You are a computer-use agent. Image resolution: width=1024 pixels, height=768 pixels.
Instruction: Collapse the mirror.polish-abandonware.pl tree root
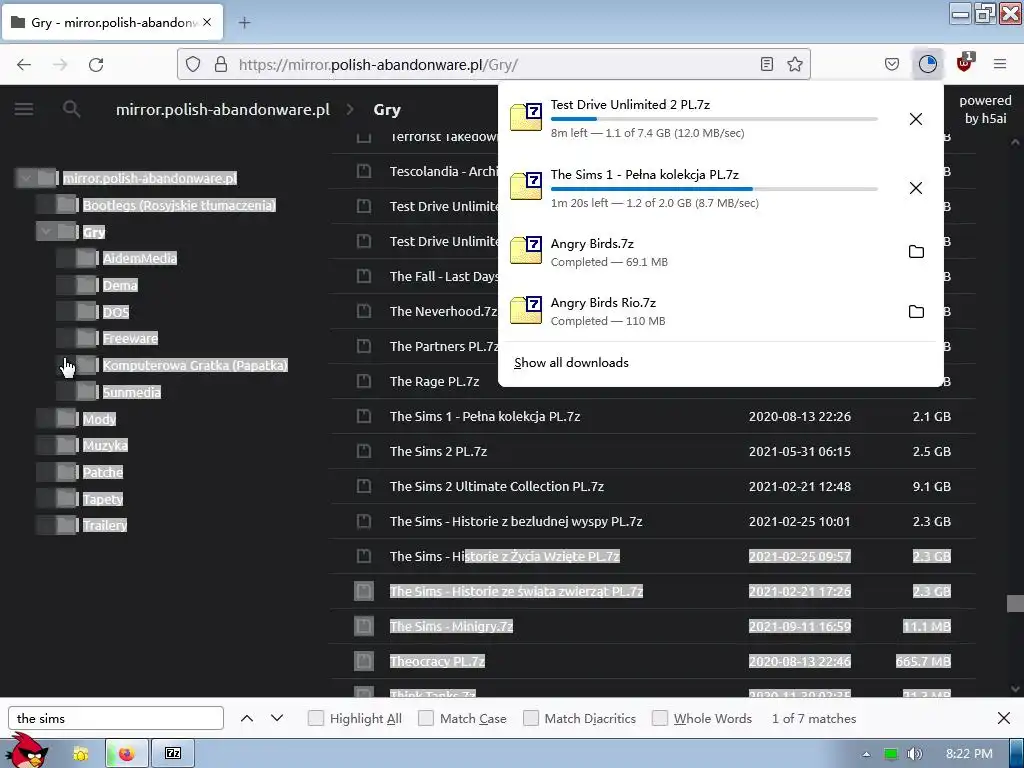tap(26, 178)
